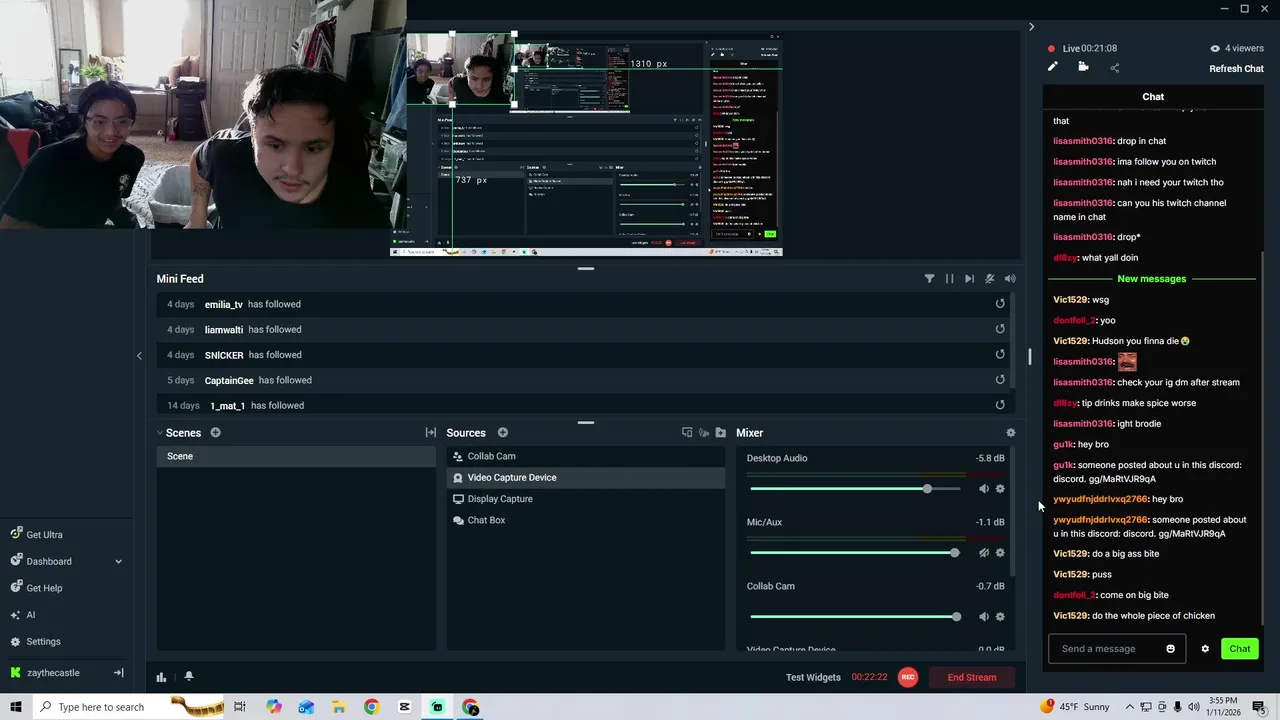
Task: Adjust Collab Cam volume slider
Action: point(855,617)
